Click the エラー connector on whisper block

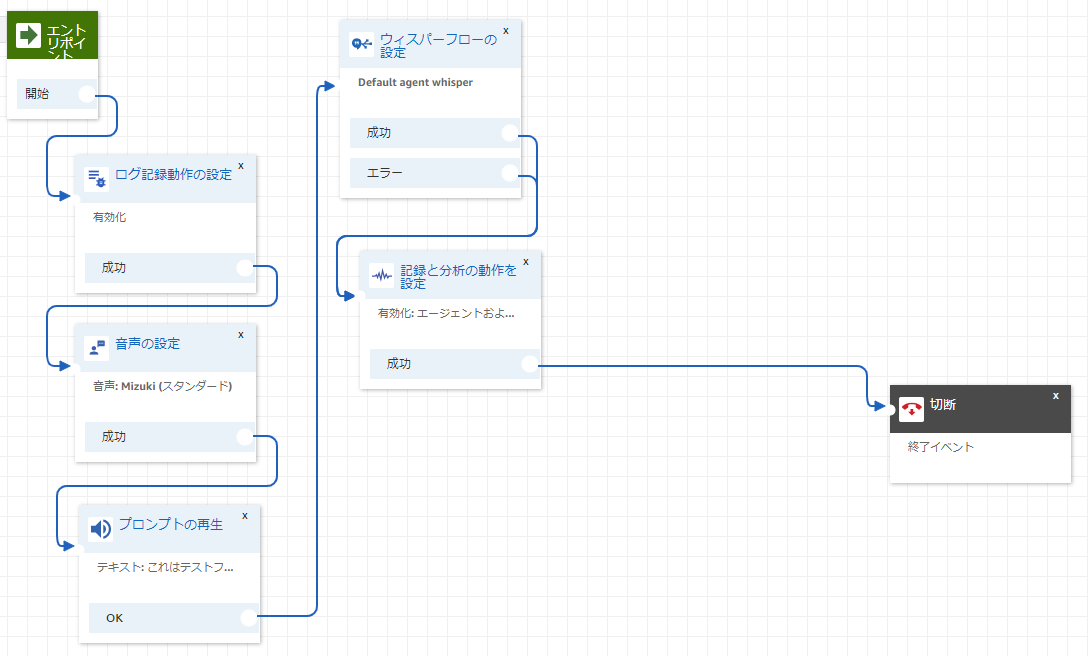[x=510, y=173]
